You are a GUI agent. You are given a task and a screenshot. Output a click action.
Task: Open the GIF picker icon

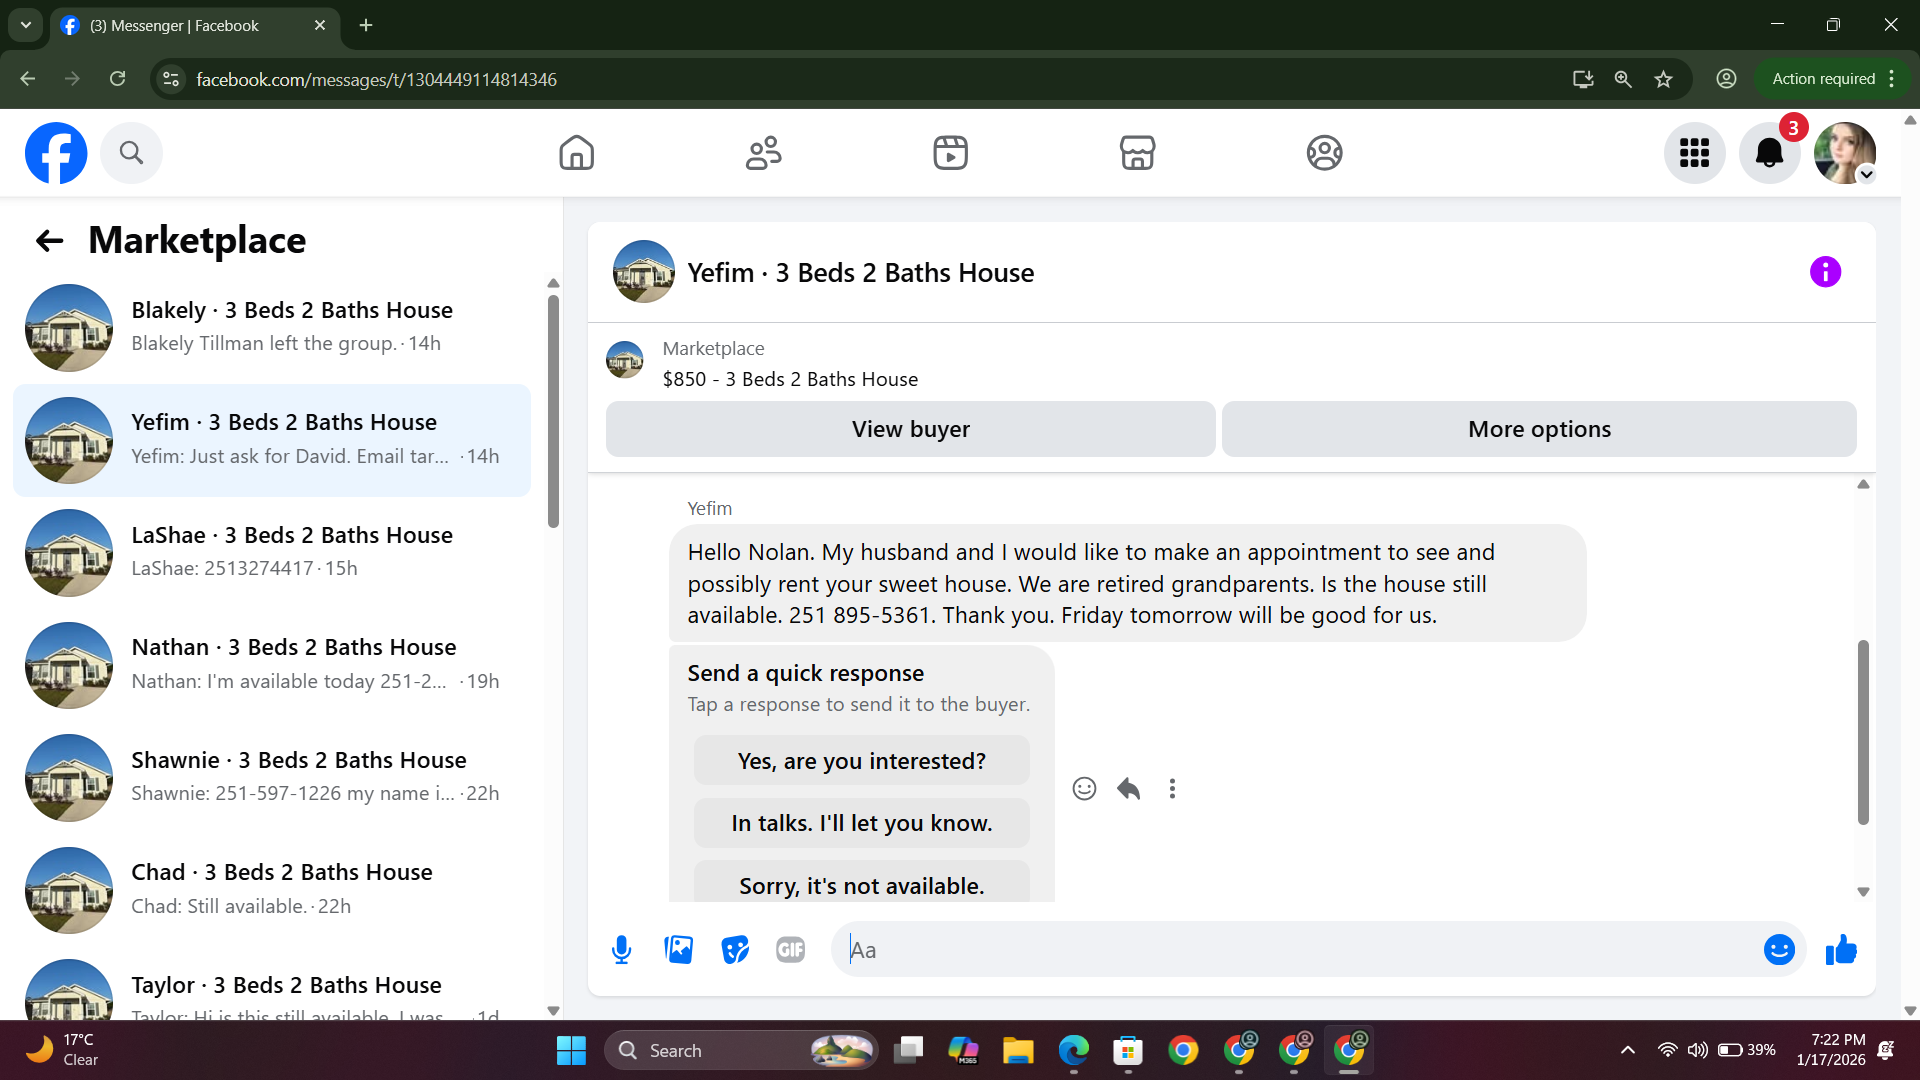790,949
